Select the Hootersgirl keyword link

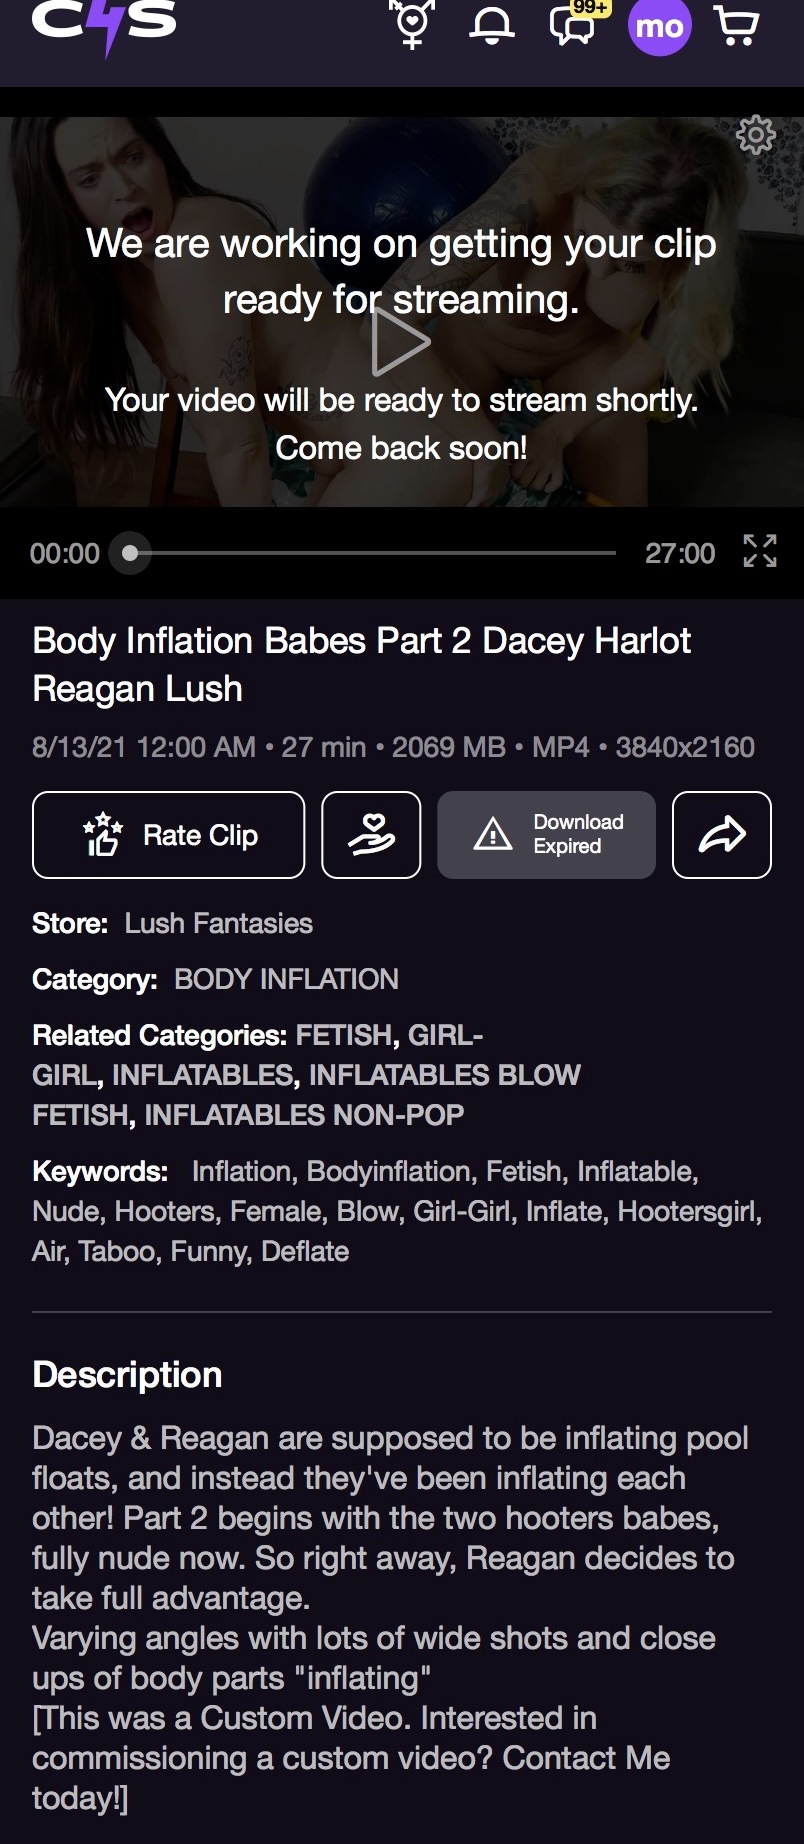click(x=688, y=1211)
